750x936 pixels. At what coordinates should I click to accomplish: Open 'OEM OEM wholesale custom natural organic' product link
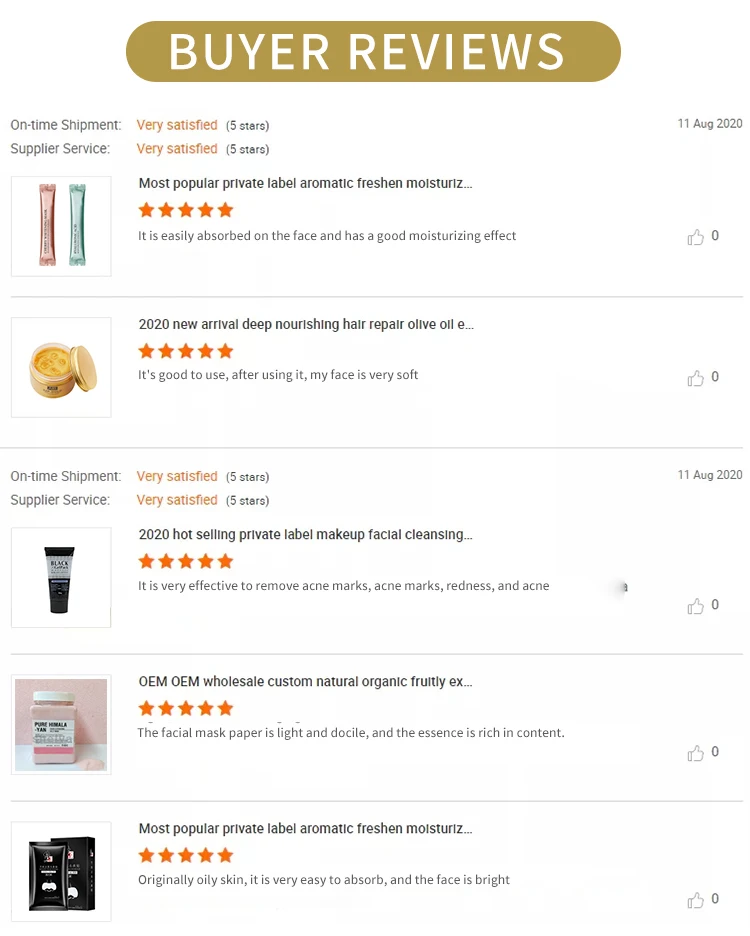coord(305,681)
